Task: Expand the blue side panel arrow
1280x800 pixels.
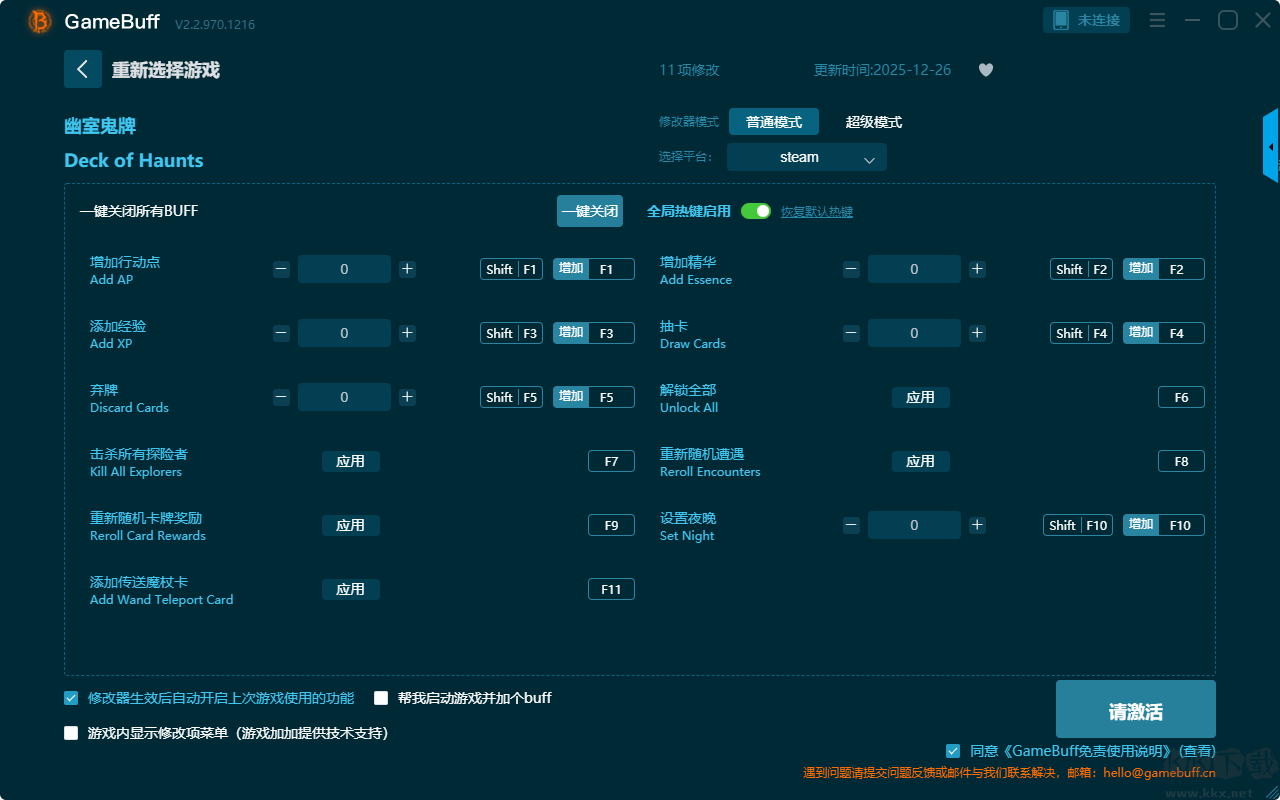Action: [1271, 146]
